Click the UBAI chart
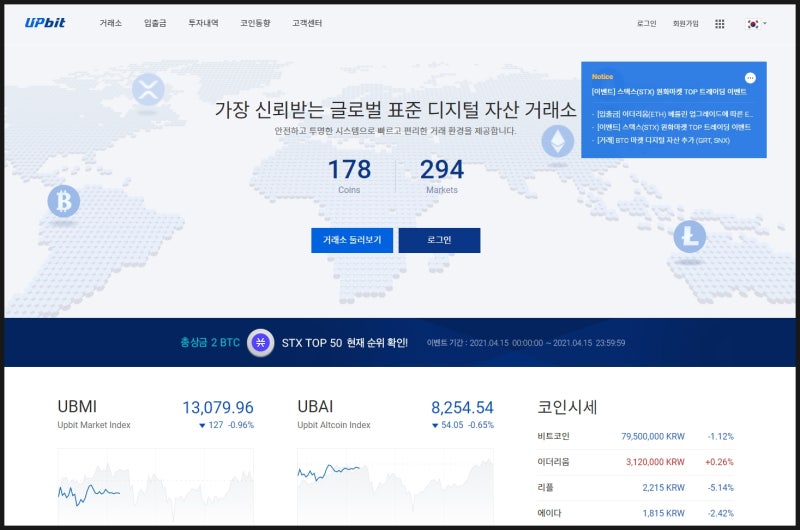The image size is (800, 530). [395, 486]
